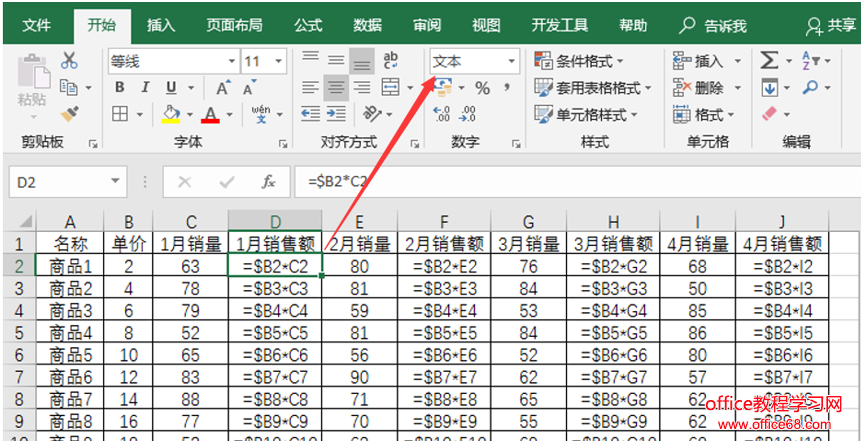Click Find and Select magnifier icon
The width and height of the screenshot is (861, 441).
pyautogui.click(x=810, y=87)
